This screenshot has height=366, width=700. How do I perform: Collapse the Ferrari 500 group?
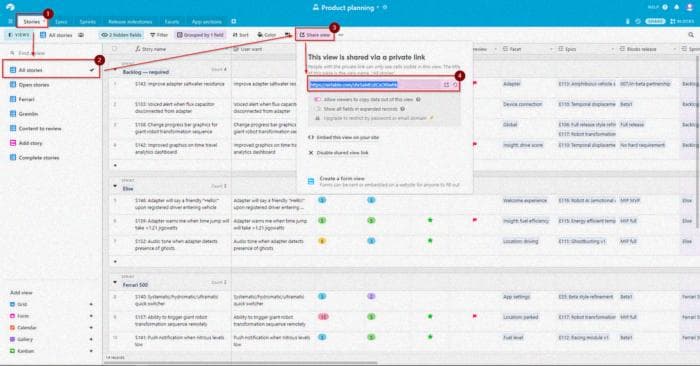pos(115,282)
